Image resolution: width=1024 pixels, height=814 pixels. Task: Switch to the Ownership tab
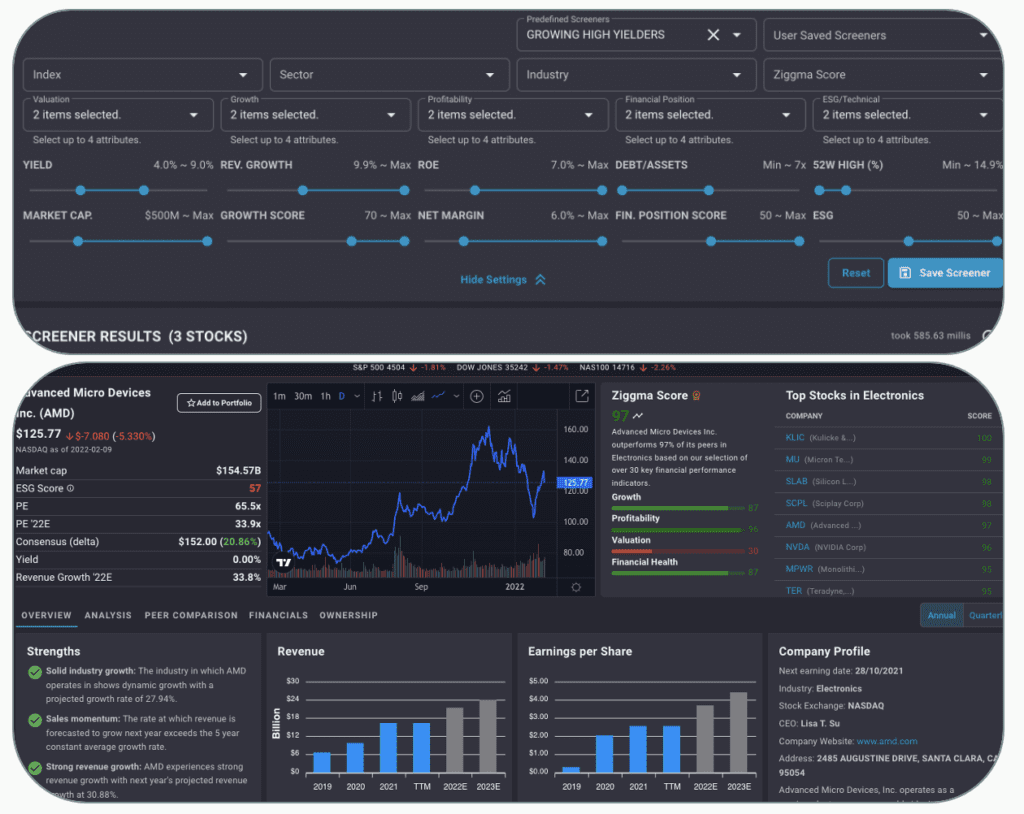coord(348,615)
